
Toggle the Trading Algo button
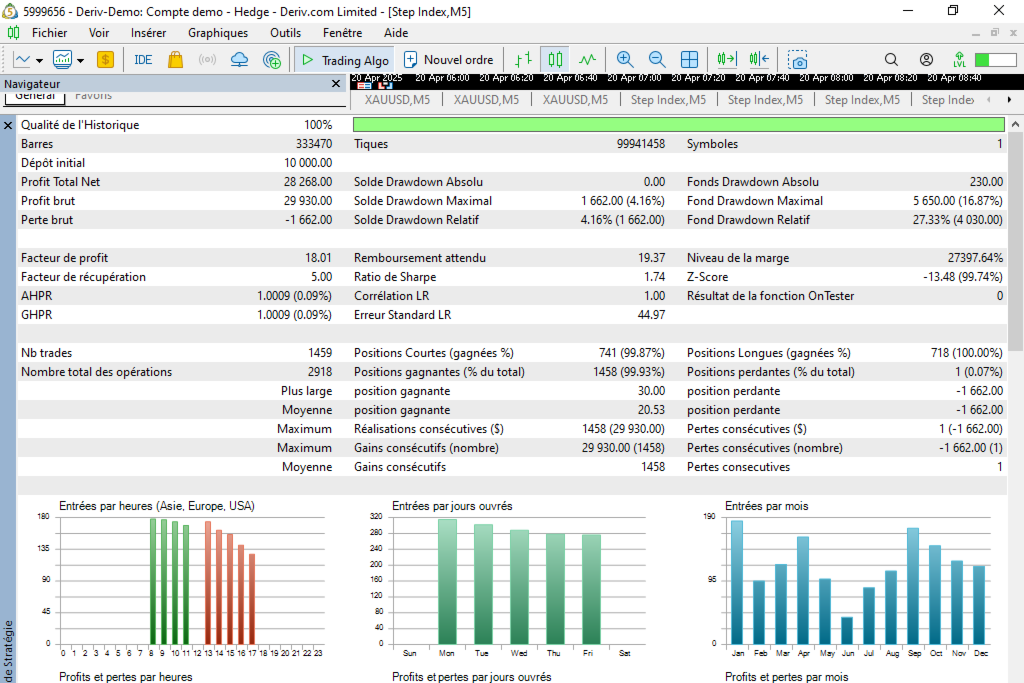coord(343,60)
